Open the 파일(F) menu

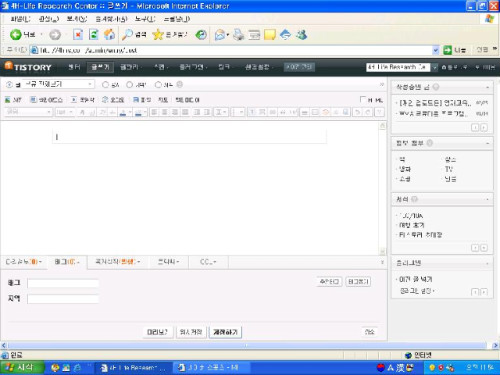(x=20, y=19)
